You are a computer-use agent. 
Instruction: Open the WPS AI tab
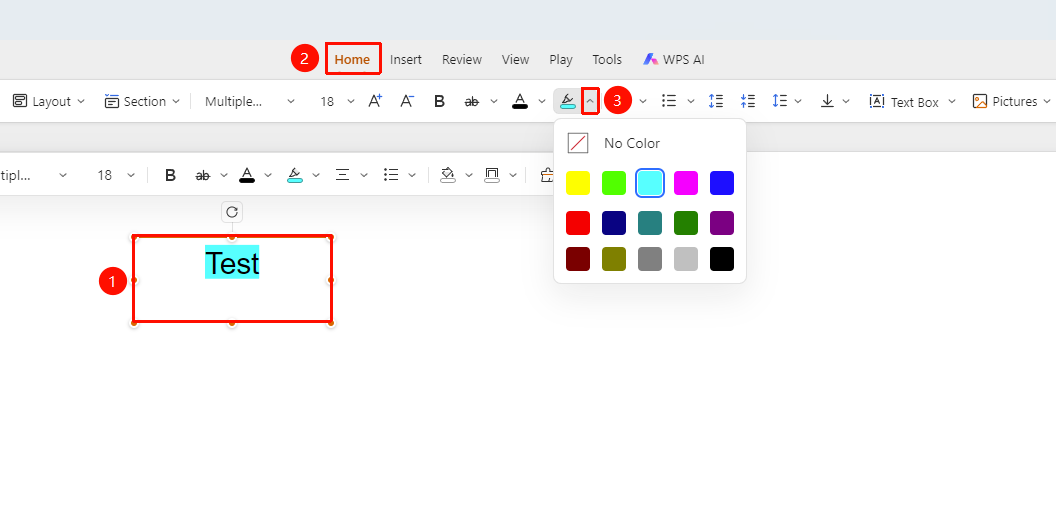tap(673, 59)
